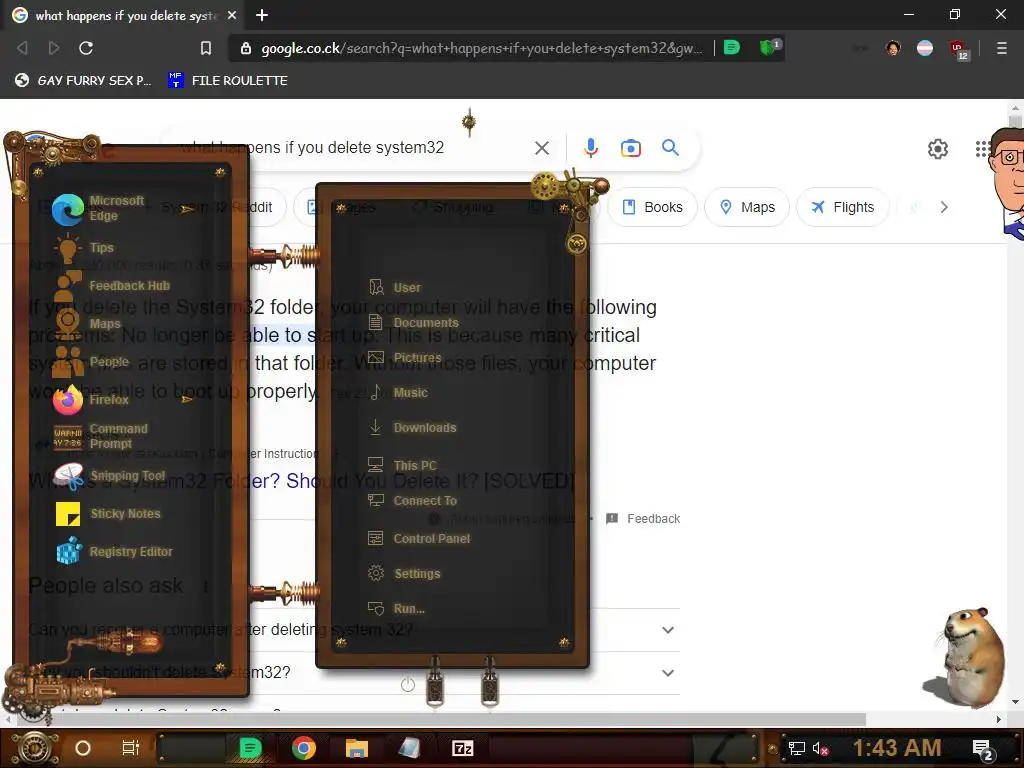Search by image with camera icon
Screen dimensions: 1024x768
630,148
